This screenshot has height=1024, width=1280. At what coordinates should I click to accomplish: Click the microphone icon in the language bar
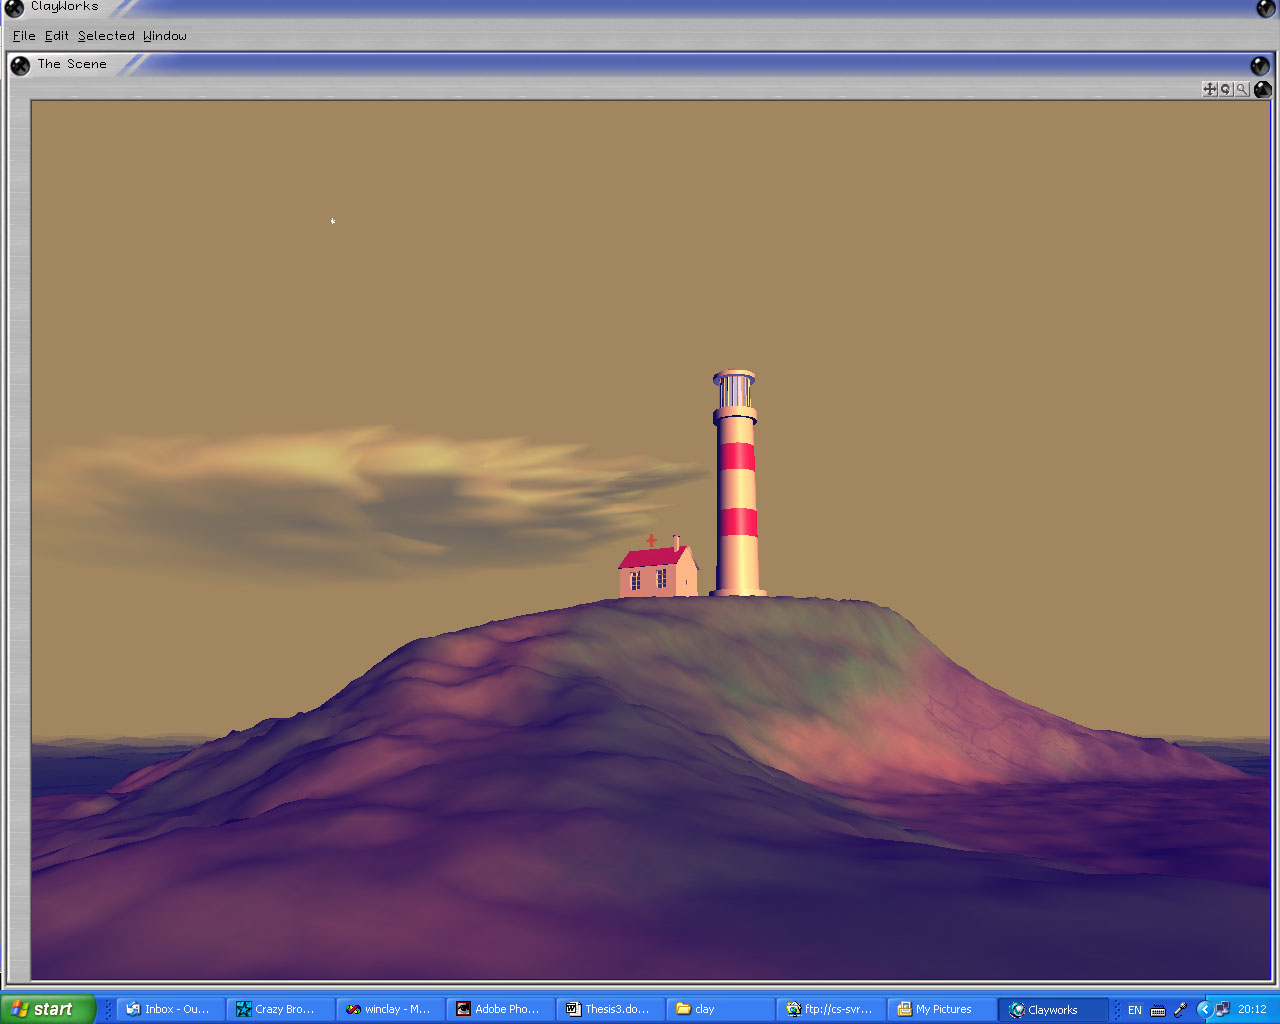pyautogui.click(x=1180, y=1010)
